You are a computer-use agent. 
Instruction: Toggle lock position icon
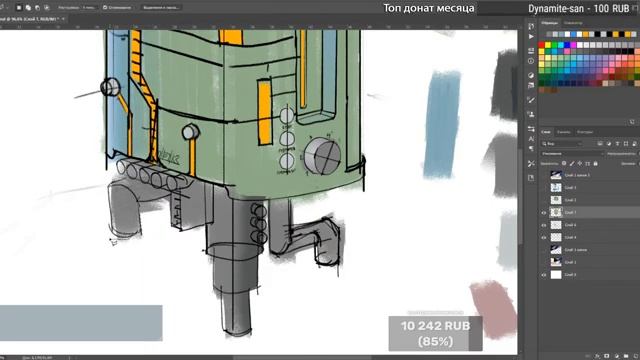[x=580, y=163]
